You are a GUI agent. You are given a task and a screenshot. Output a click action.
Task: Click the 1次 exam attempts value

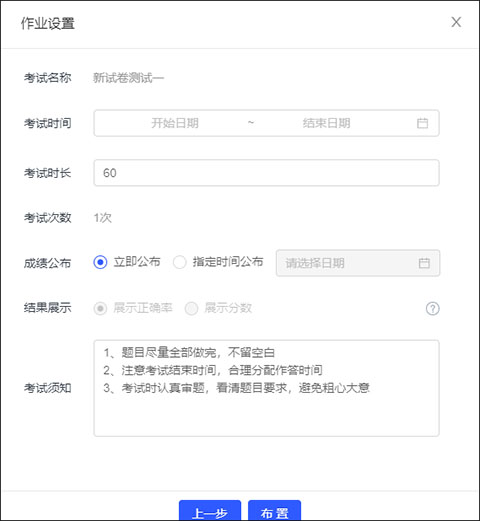103,218
